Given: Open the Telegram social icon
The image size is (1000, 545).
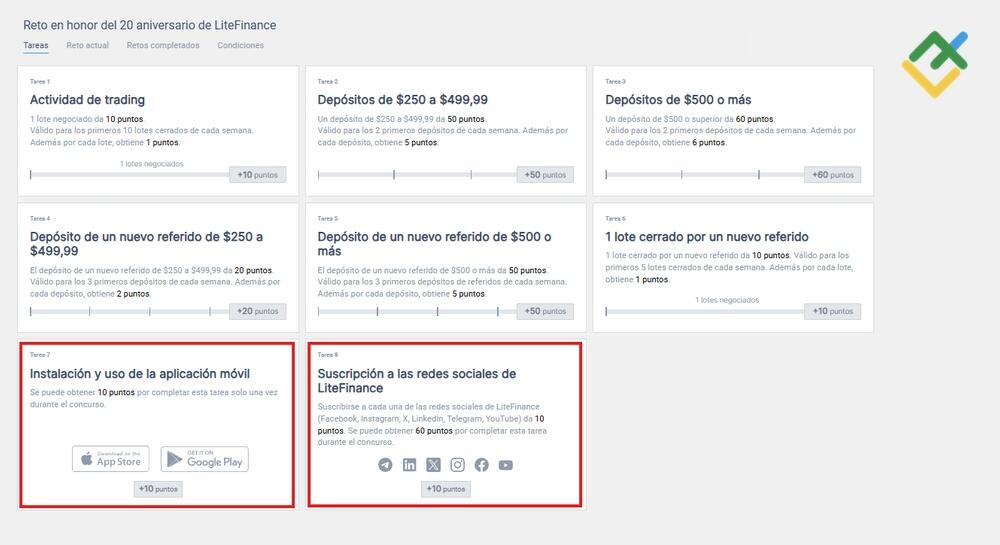Looking at the screenshot, I should (385, 465).
